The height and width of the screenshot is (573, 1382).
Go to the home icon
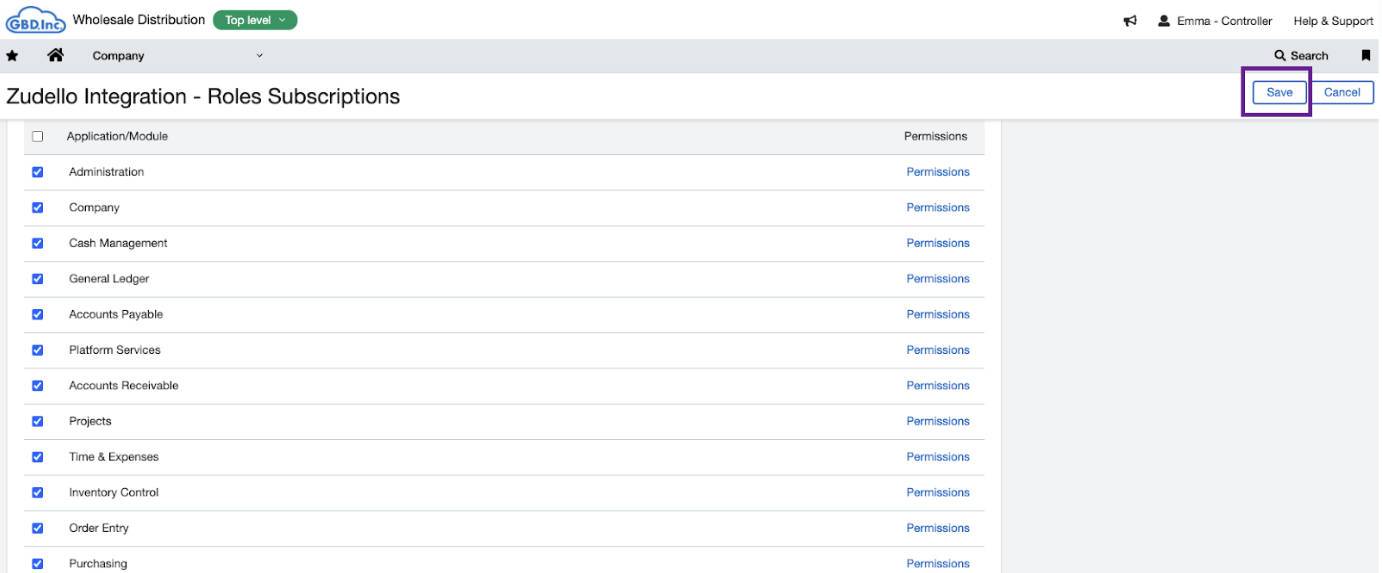(x=55, y=56)
